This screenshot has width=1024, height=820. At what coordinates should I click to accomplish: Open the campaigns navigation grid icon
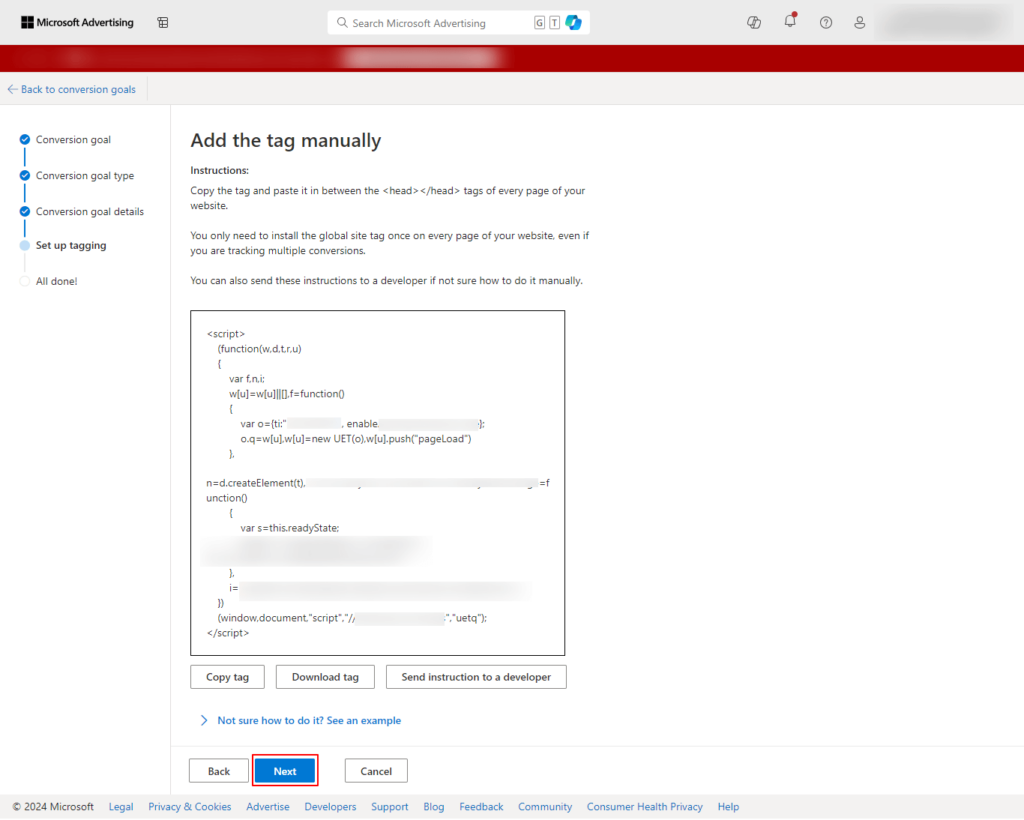[162, 21]
